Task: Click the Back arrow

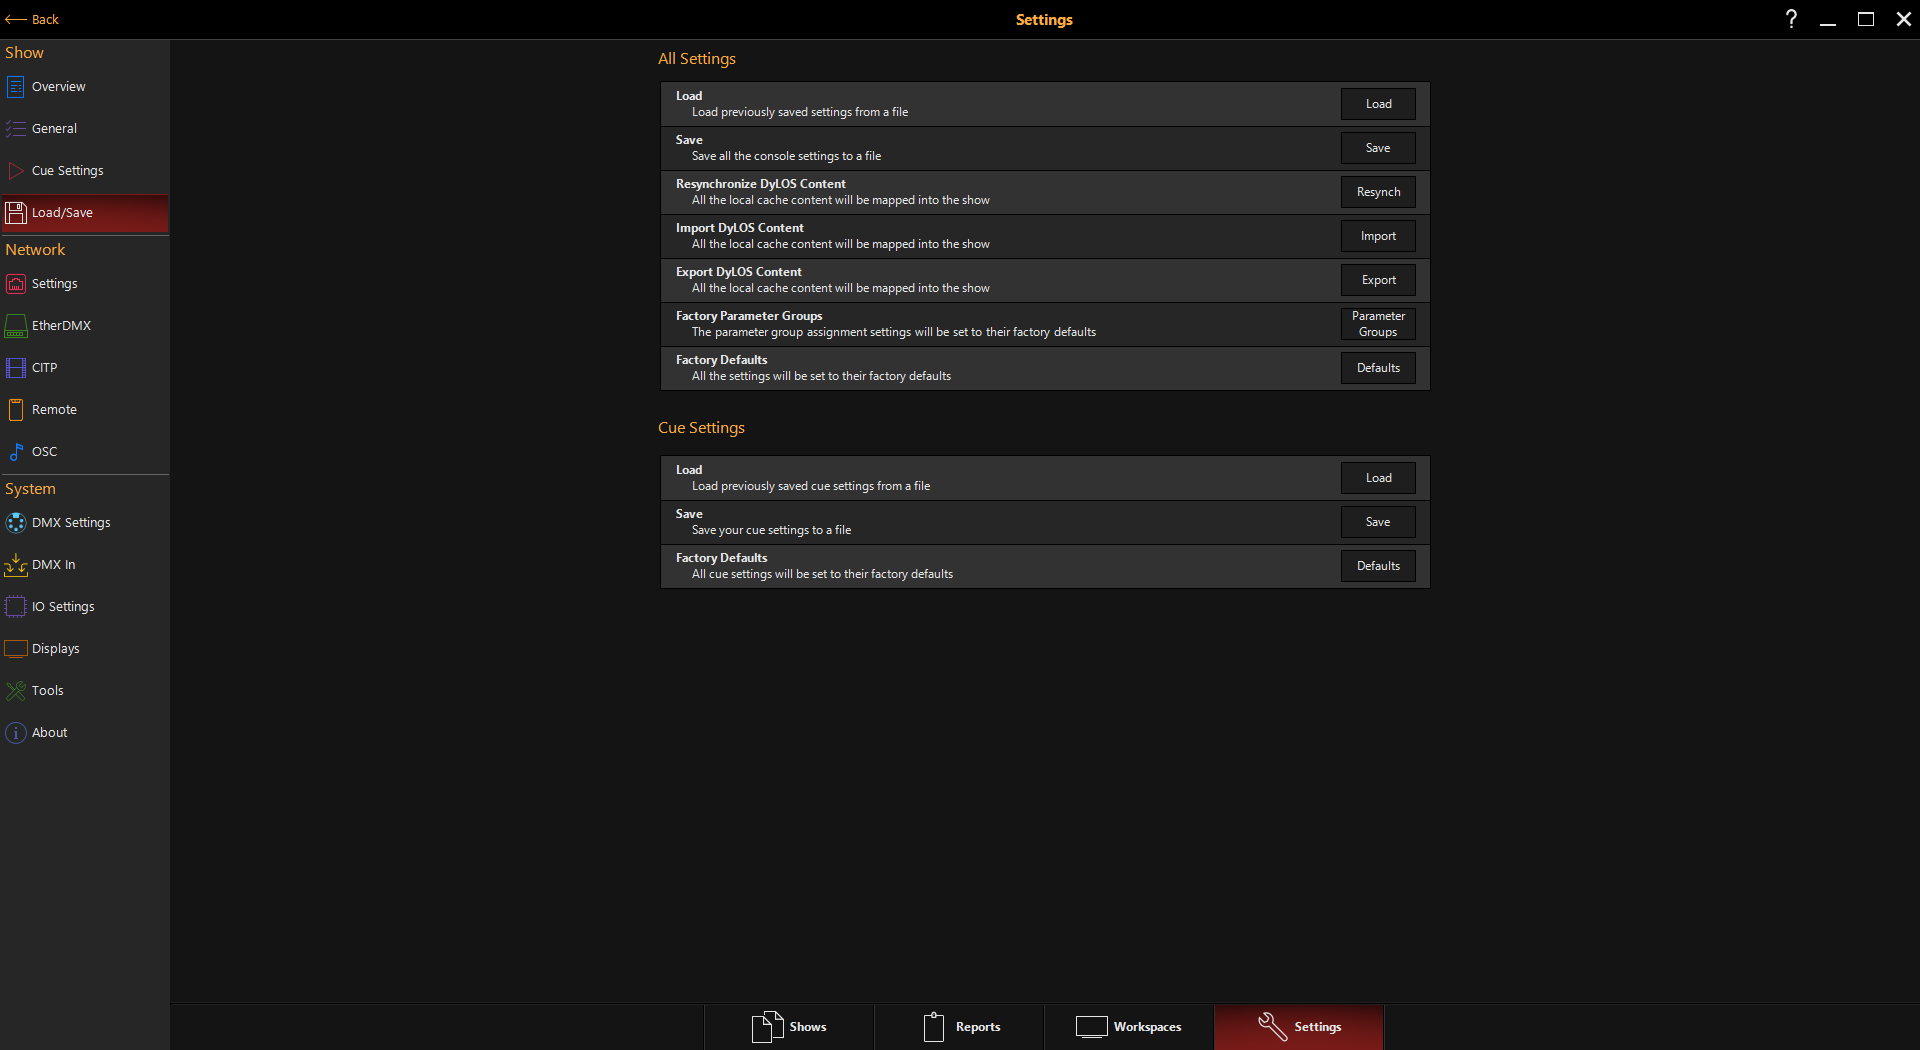Action: coord(32,19)
